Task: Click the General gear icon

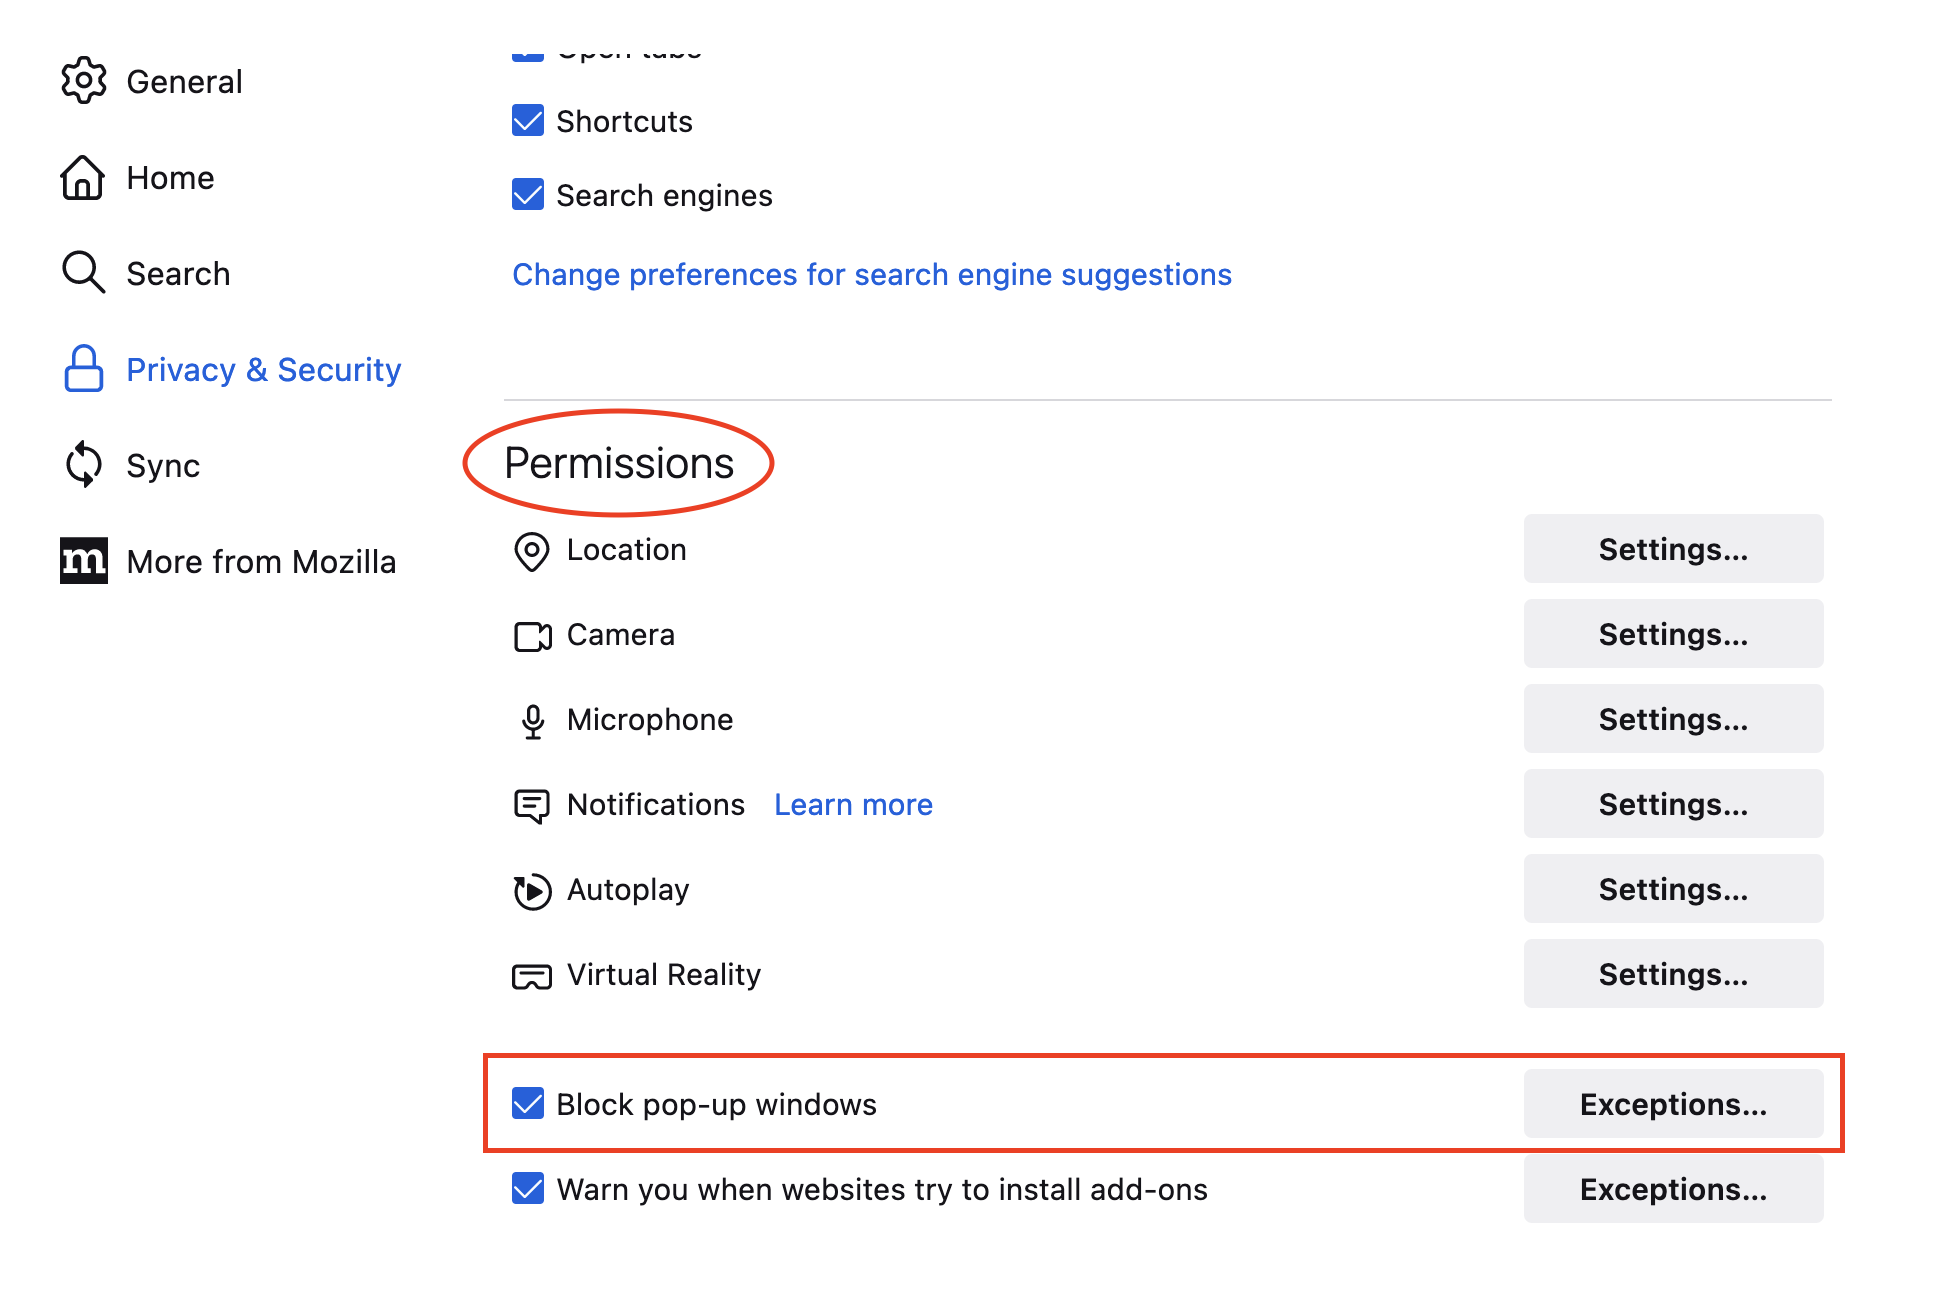Action: click(x=84, y=81)
